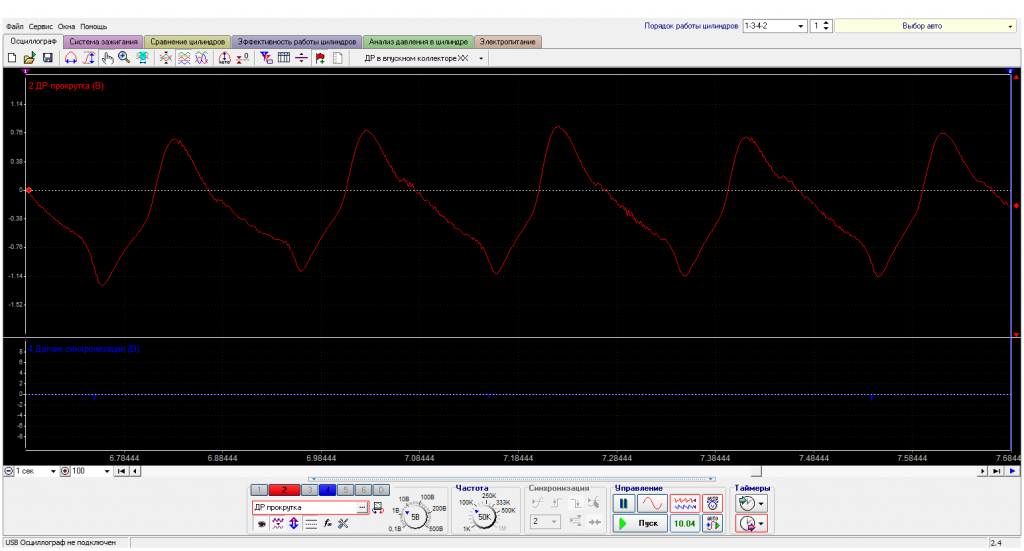Click the sine wave control button

[x=652, y=503]
